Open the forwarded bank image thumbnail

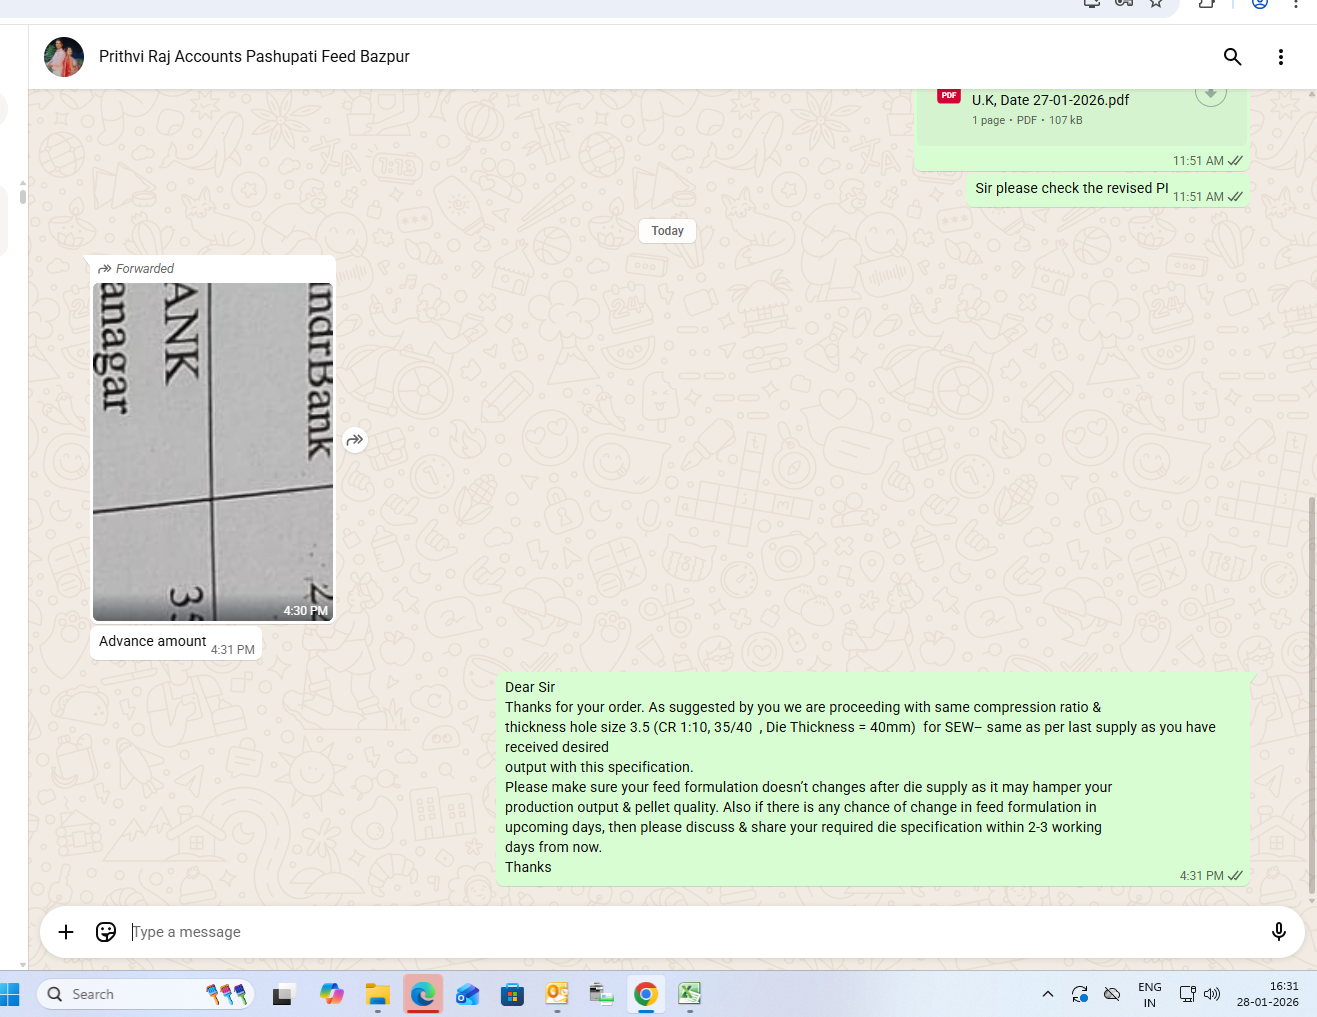click(213, 451)
